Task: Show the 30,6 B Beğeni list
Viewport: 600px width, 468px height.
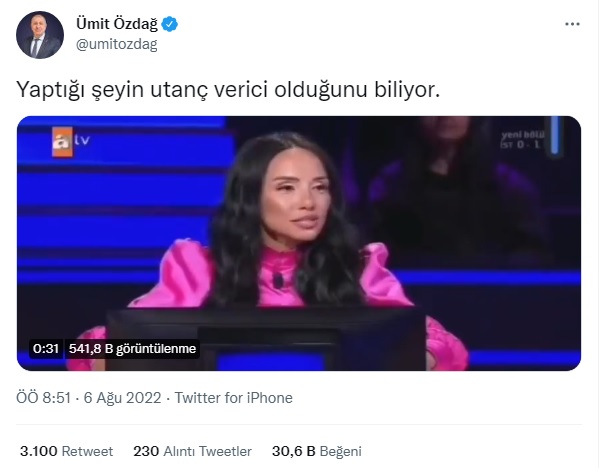Action: click(x=316, y=451)
